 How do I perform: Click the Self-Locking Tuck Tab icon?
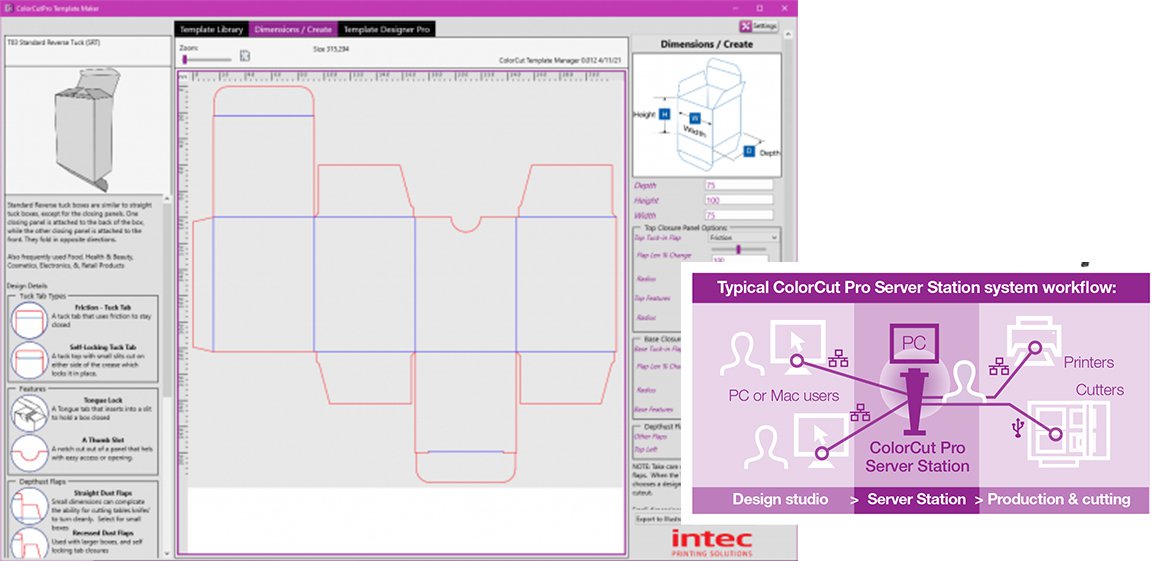click(x=30, y=360)
